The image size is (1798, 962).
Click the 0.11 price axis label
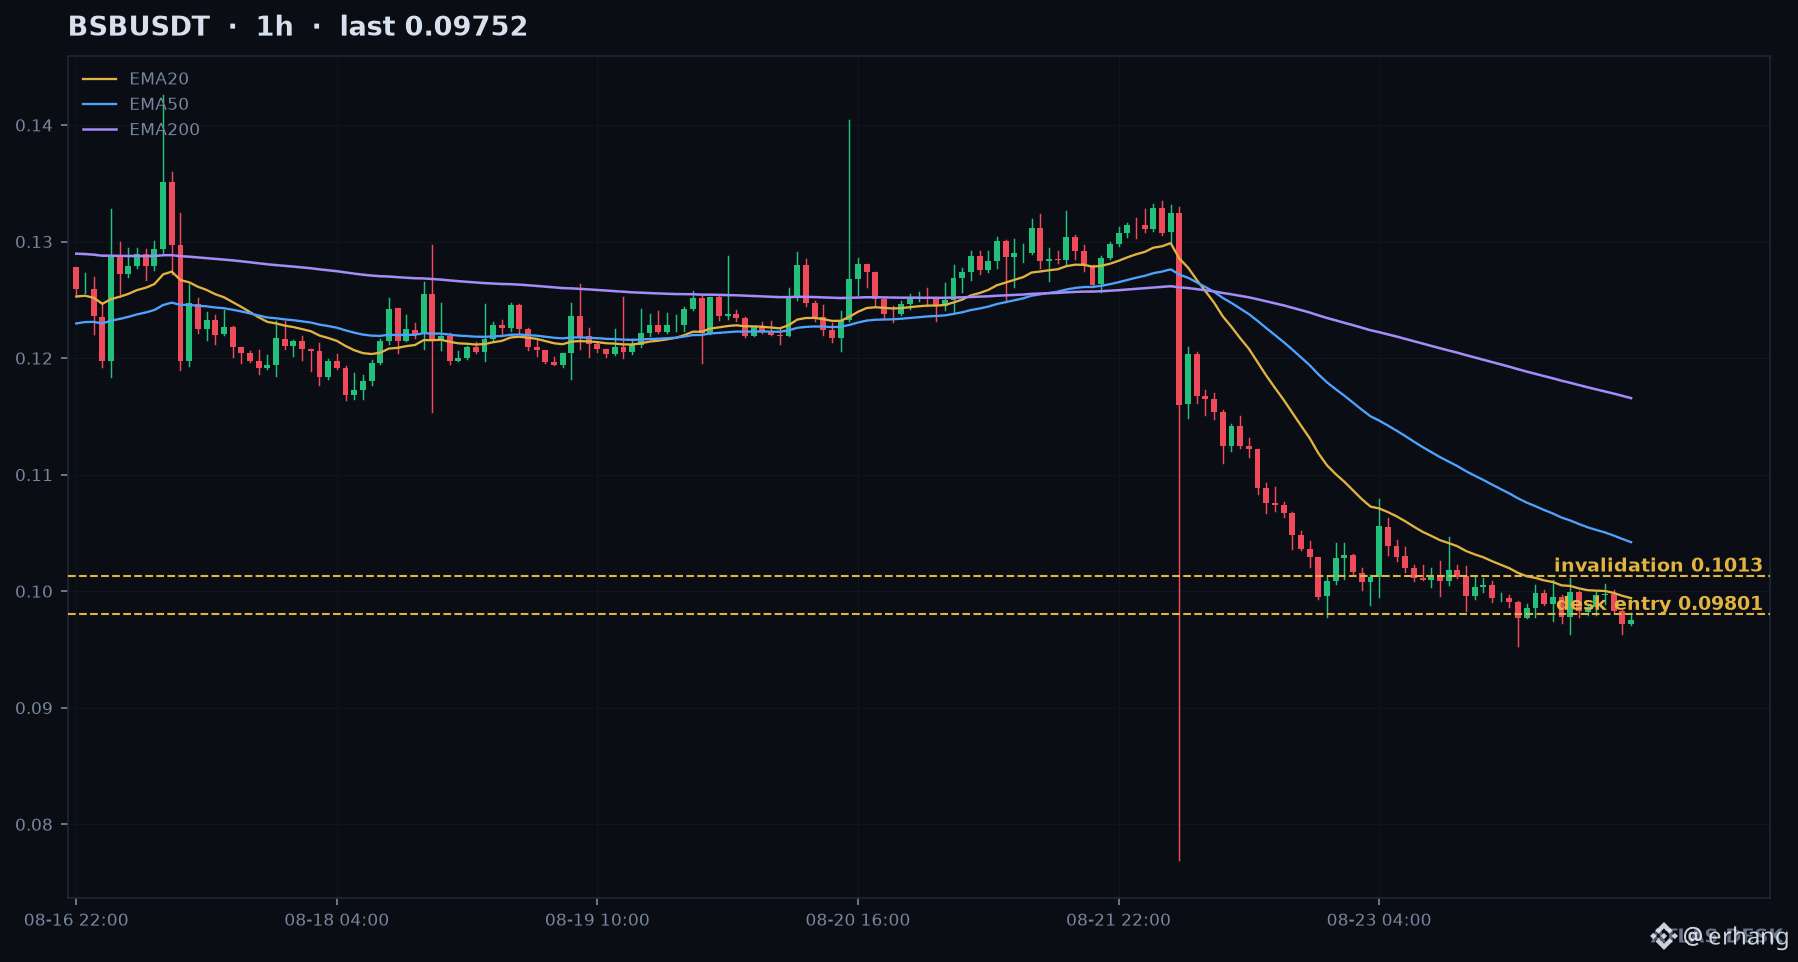[x=34, y=475]
